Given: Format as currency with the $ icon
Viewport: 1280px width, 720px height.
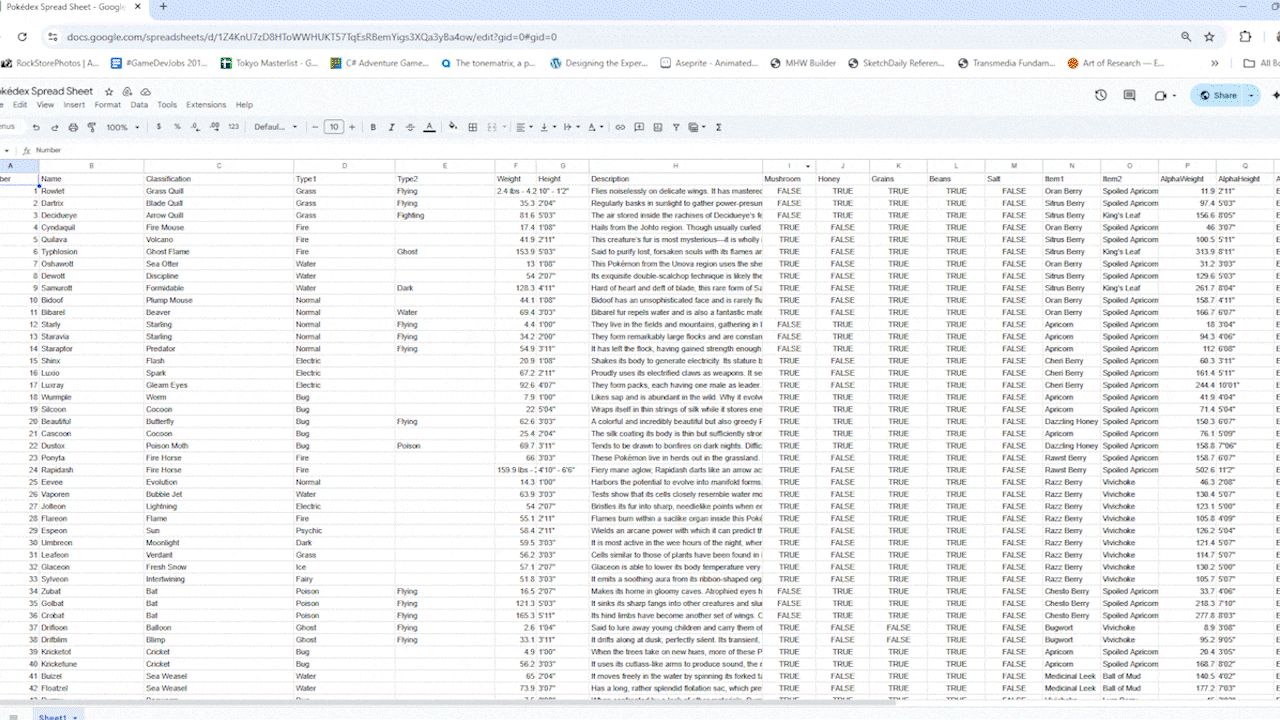Looking at the screenshot, I should (x=158, y=127).
